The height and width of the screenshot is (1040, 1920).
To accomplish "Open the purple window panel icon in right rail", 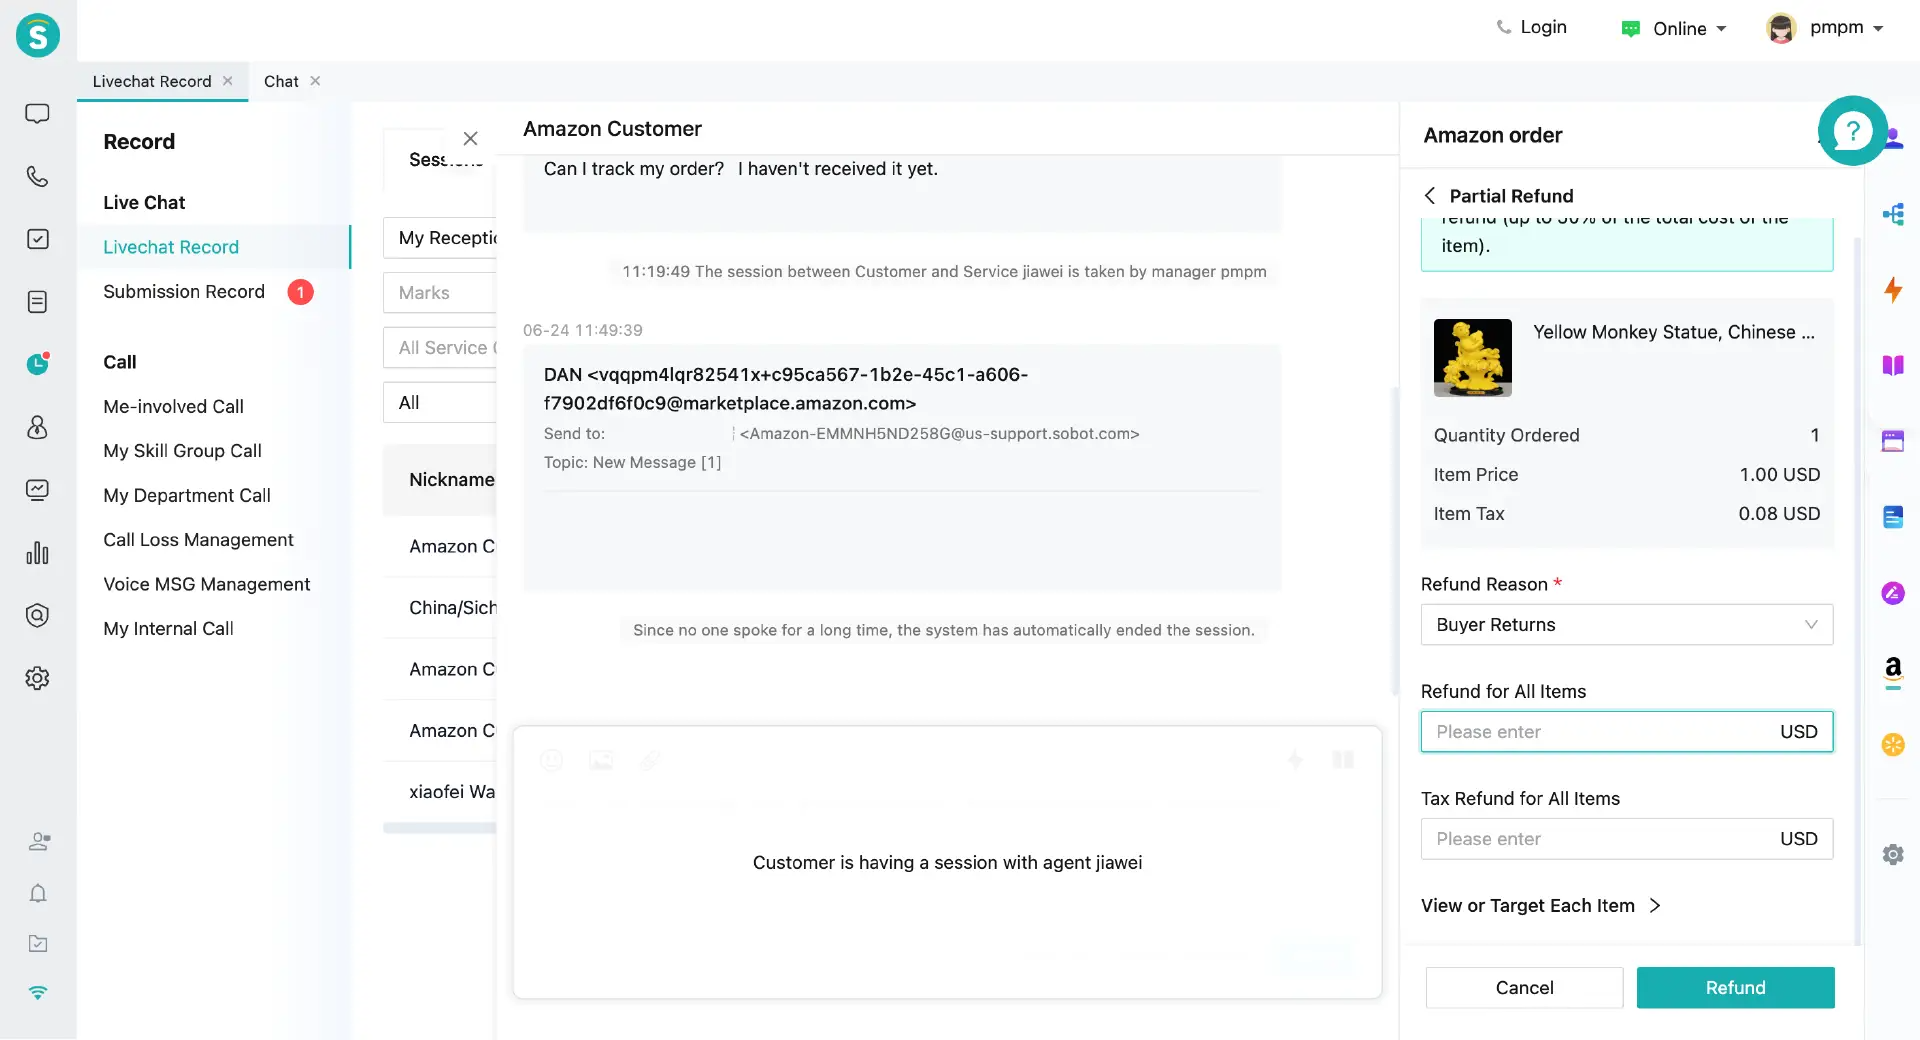I will click(1893, 441).
